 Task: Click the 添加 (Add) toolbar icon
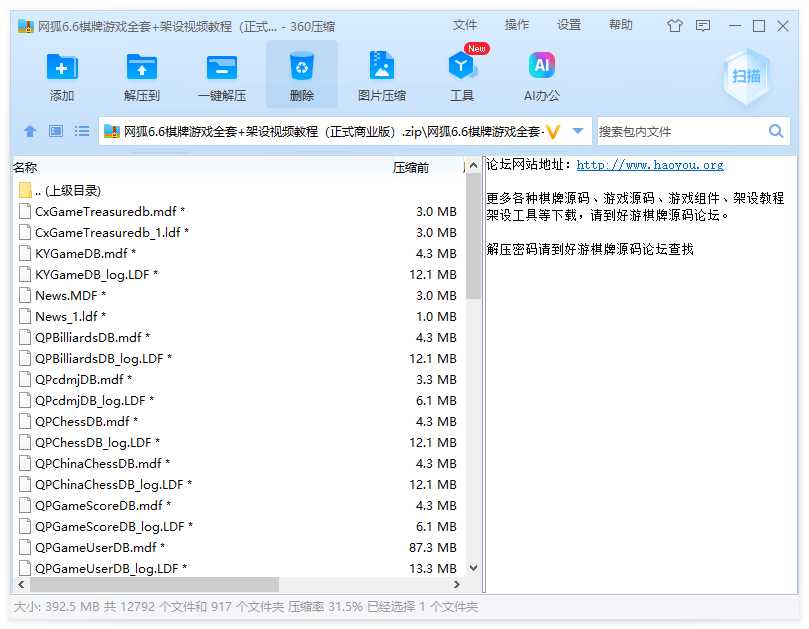[x=62, y=67]
